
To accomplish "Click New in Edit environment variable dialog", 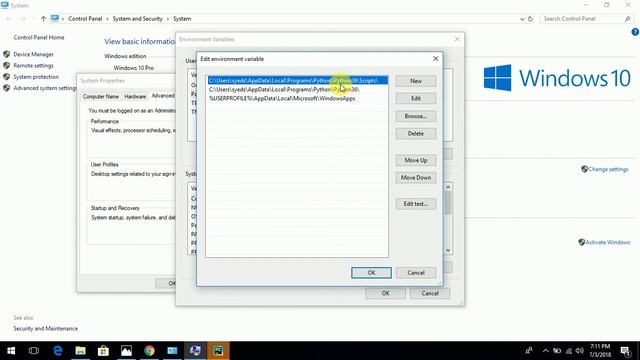I will 416,81.
